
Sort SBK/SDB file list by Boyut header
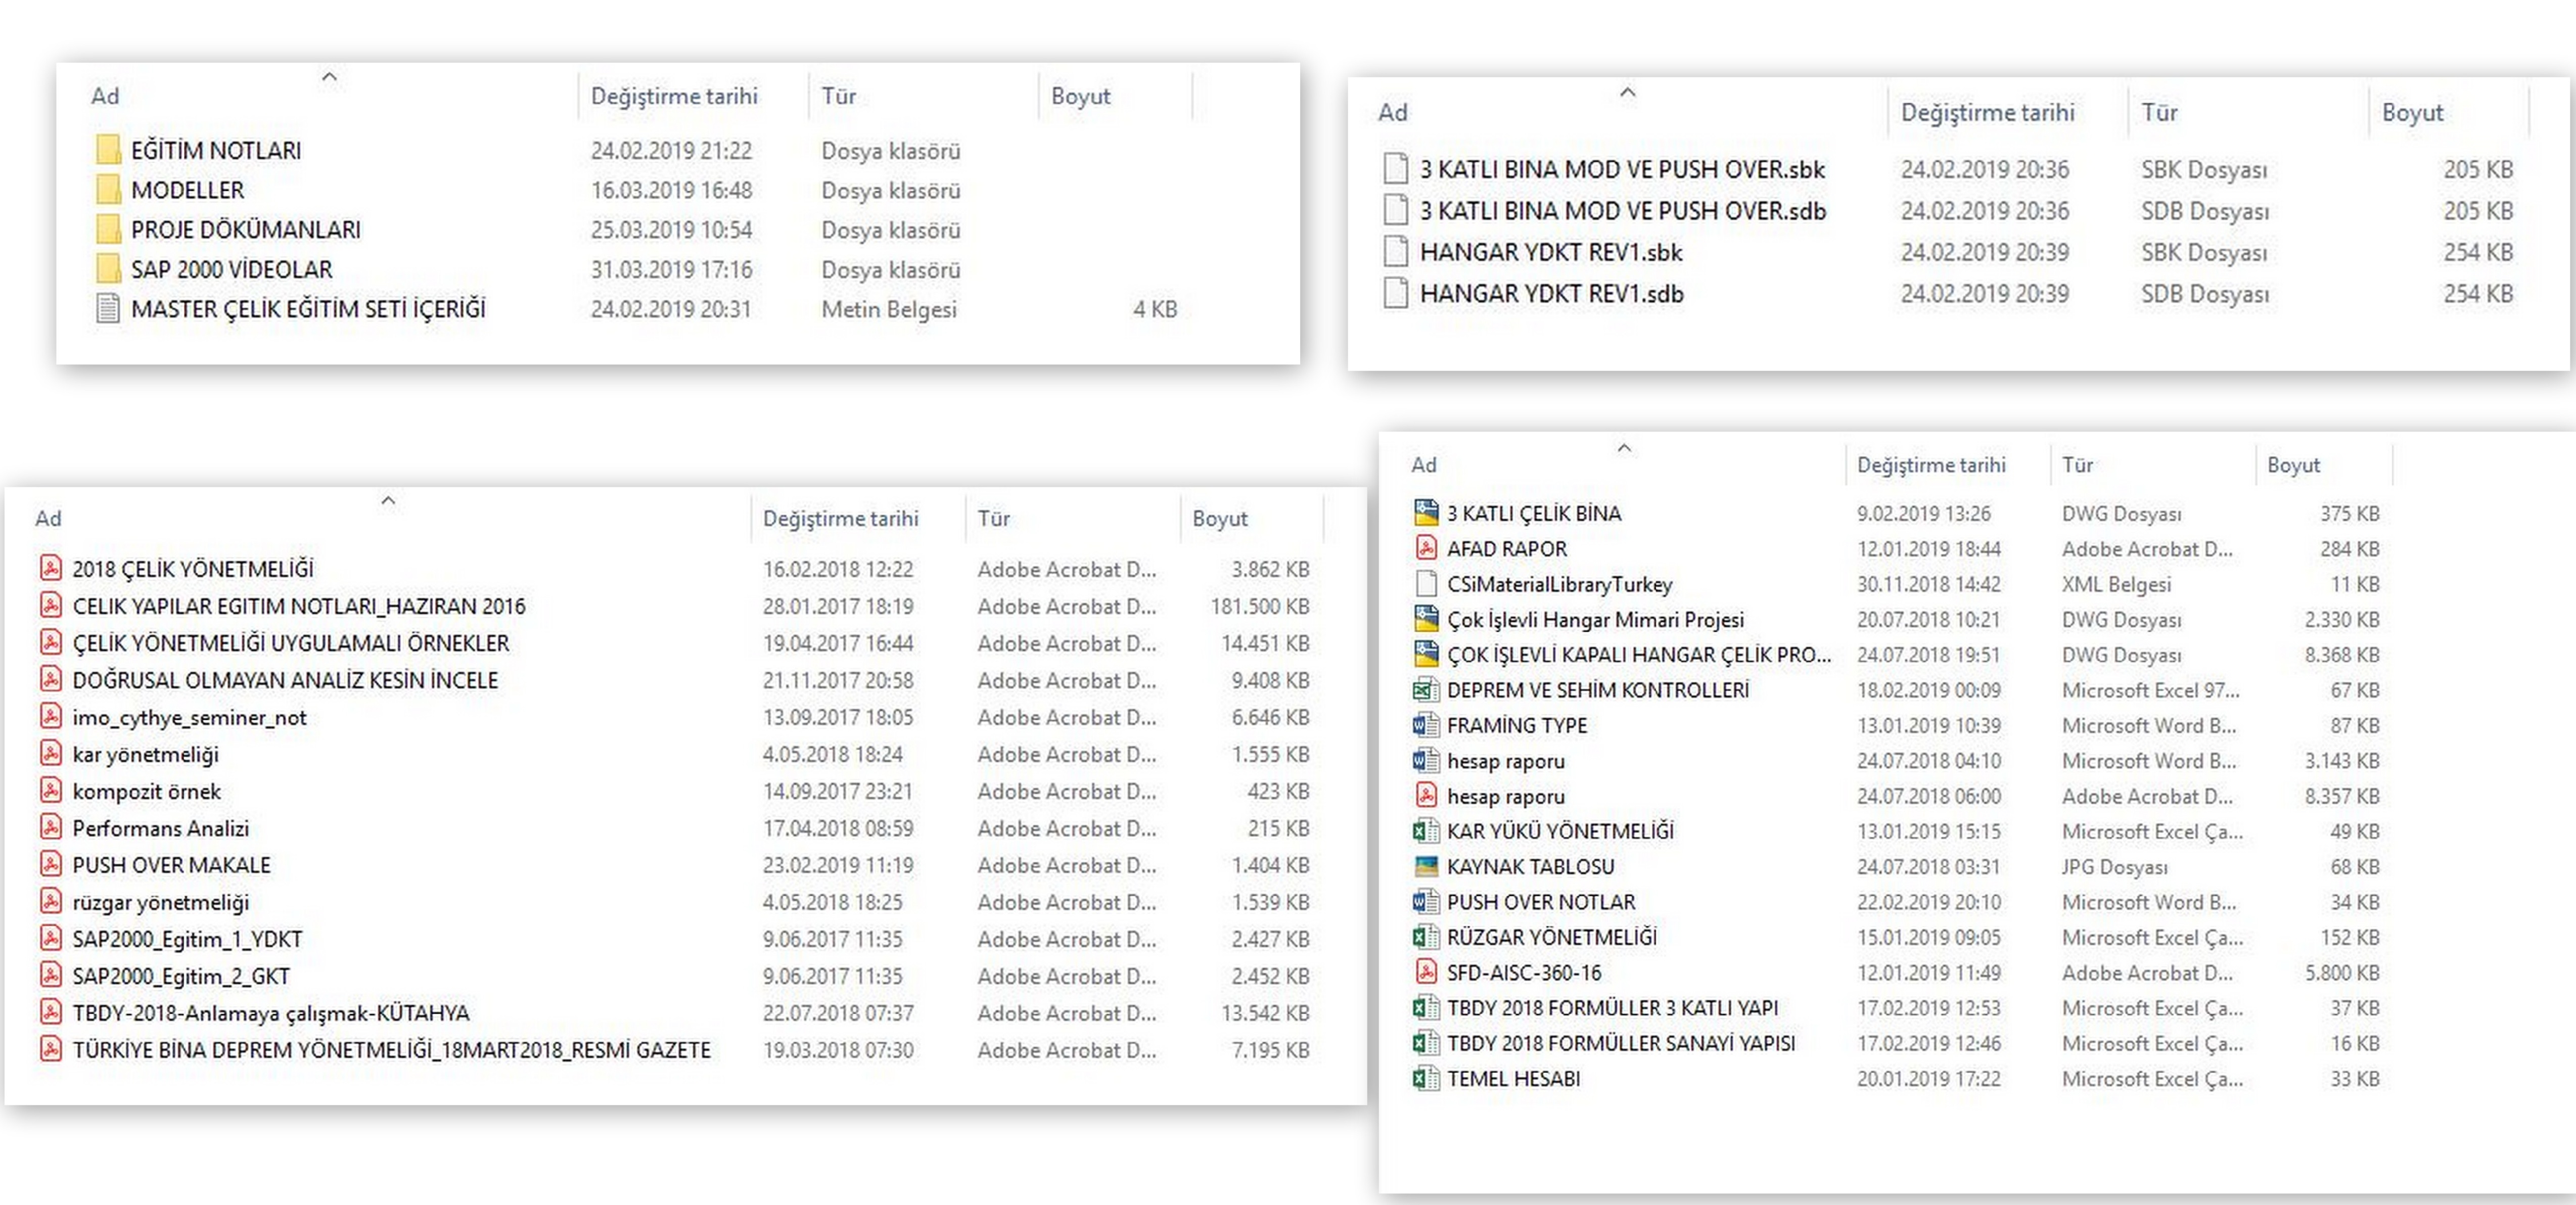2412,112
